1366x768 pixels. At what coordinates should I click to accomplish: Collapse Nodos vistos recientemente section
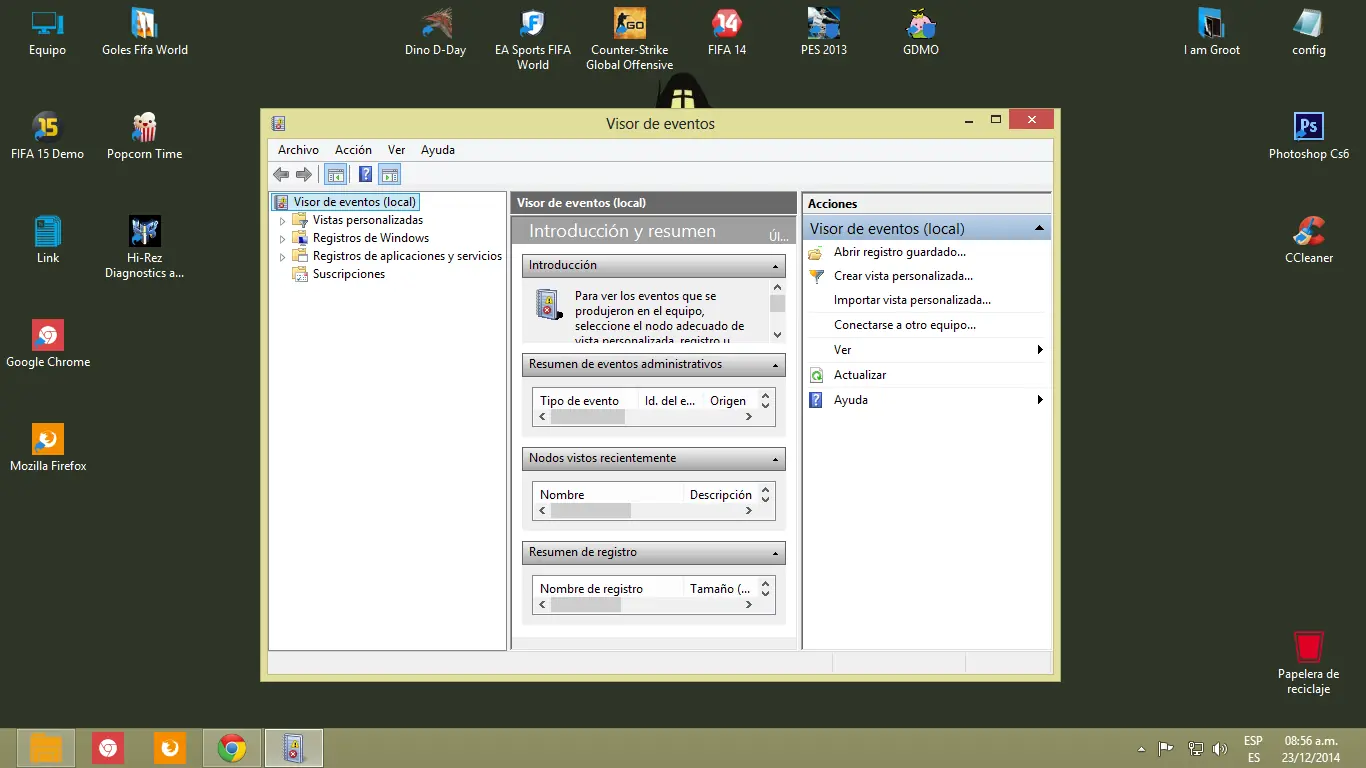(x=776, y=459)
